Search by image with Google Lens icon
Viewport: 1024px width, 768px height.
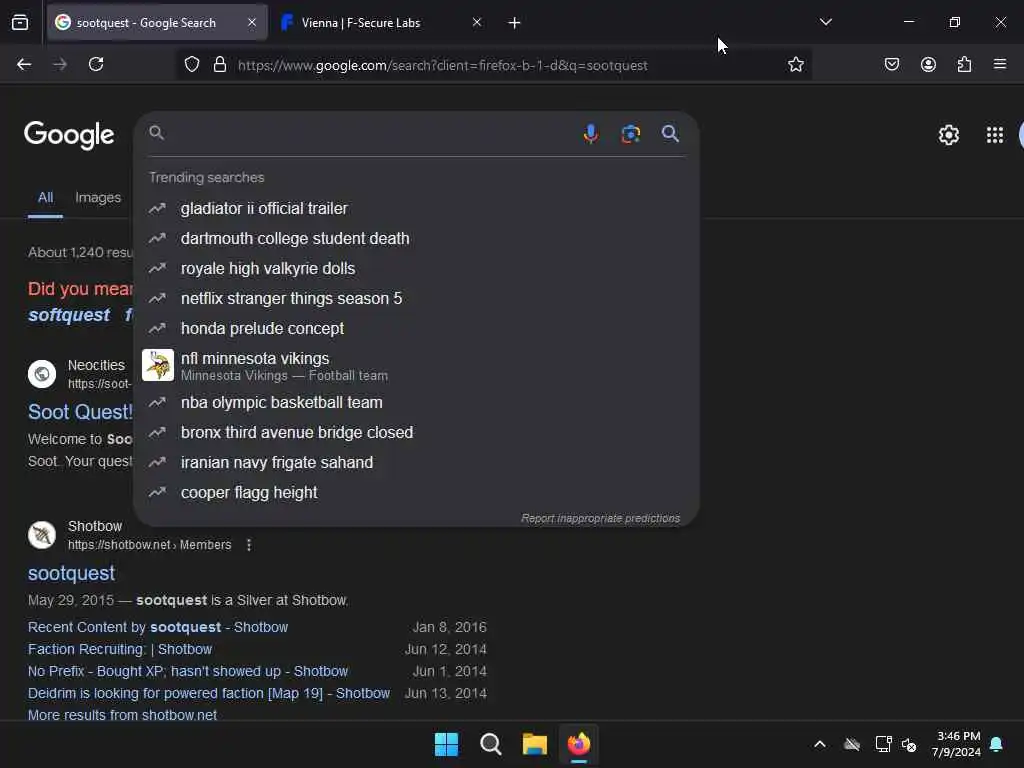pos(631,134)
